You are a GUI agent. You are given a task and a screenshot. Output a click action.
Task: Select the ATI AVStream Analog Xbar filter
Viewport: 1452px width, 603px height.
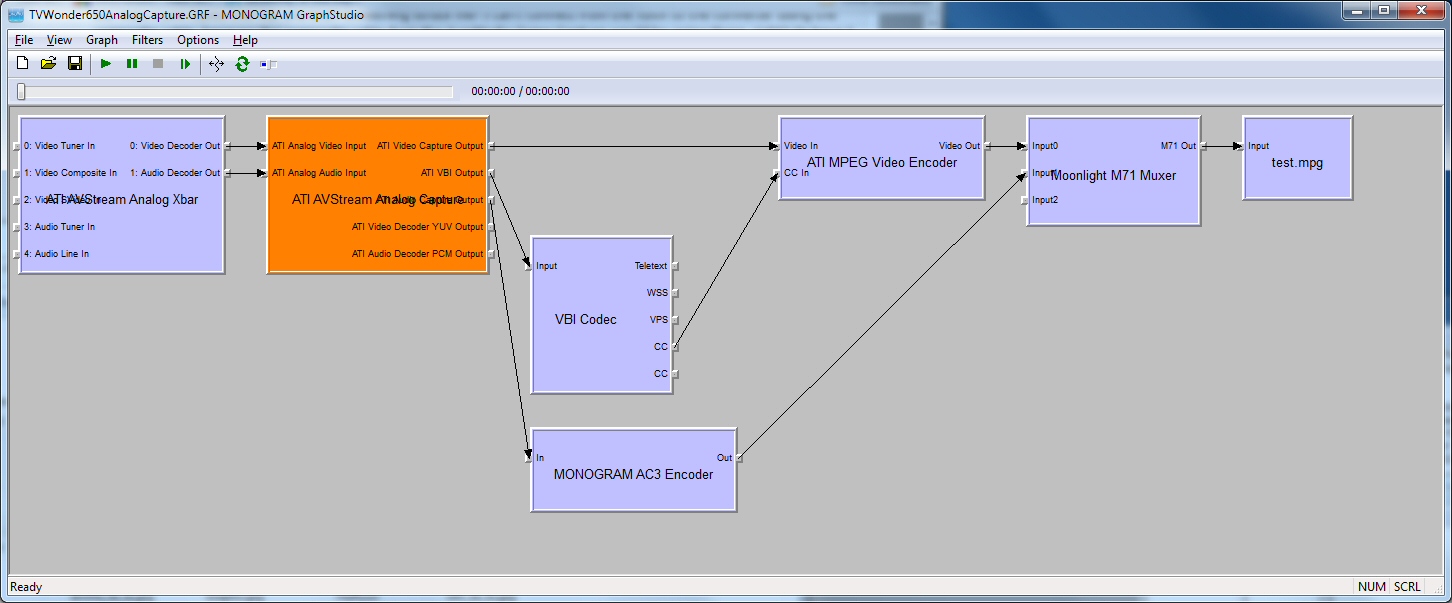121,194
